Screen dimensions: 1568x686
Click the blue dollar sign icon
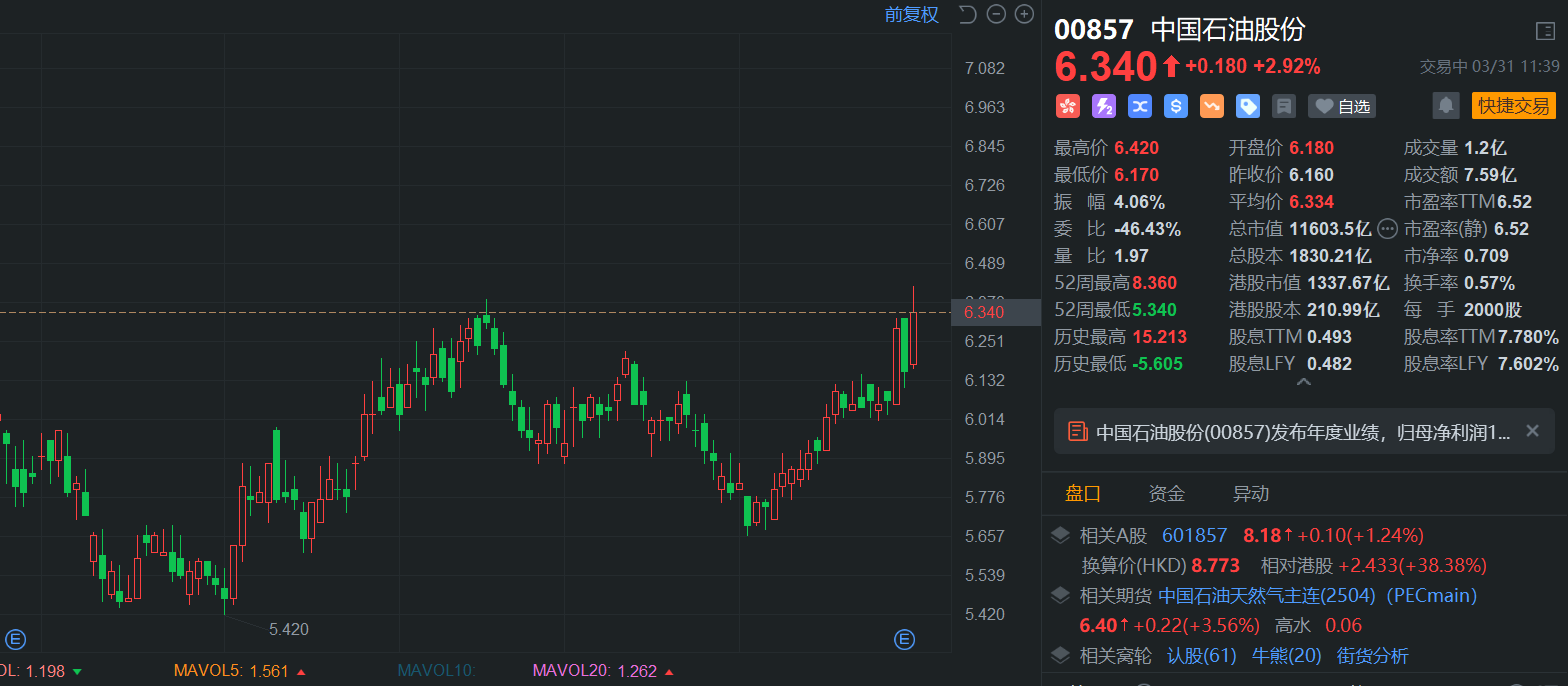point(1175,106)
